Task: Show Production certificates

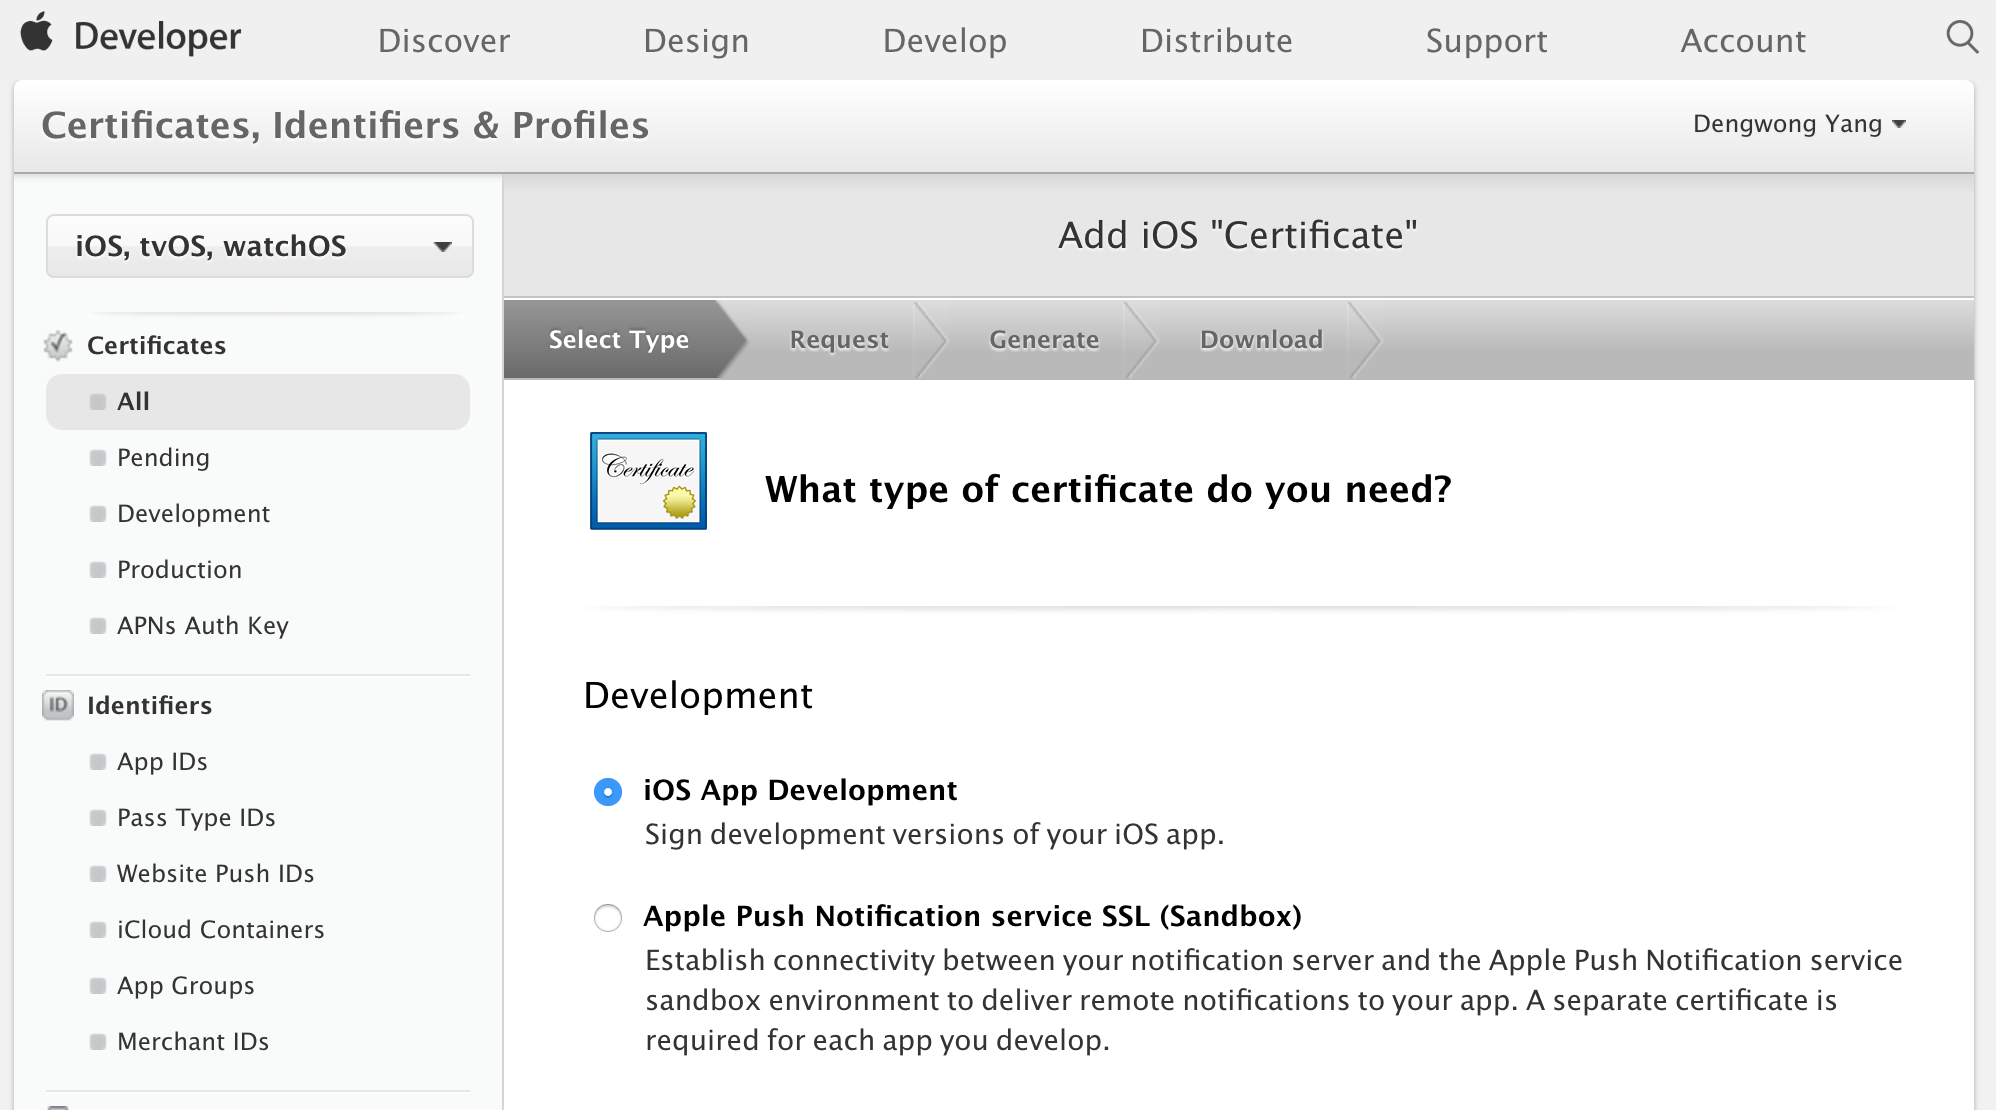Action: [x=179, y=570]
